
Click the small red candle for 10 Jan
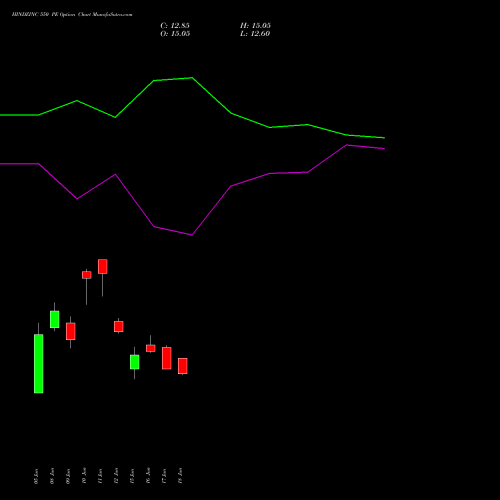click(x=87, y=275)
